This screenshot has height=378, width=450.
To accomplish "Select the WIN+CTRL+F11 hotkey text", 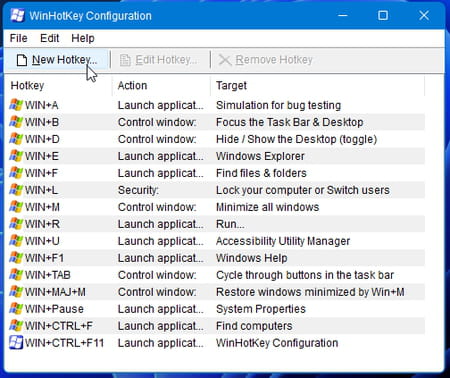I will click(65, 343).
